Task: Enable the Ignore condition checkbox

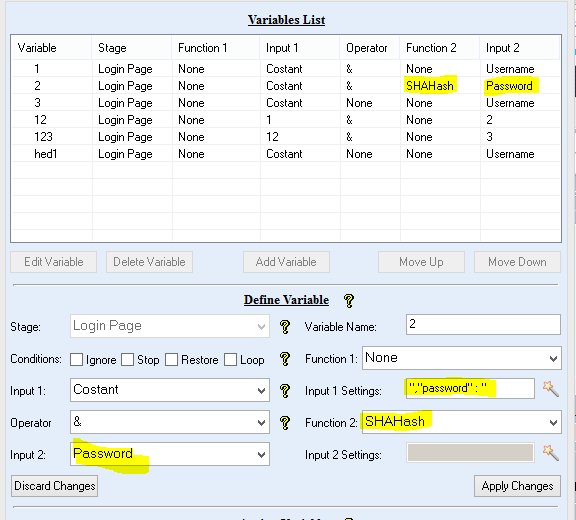Action: coord(76,360)
